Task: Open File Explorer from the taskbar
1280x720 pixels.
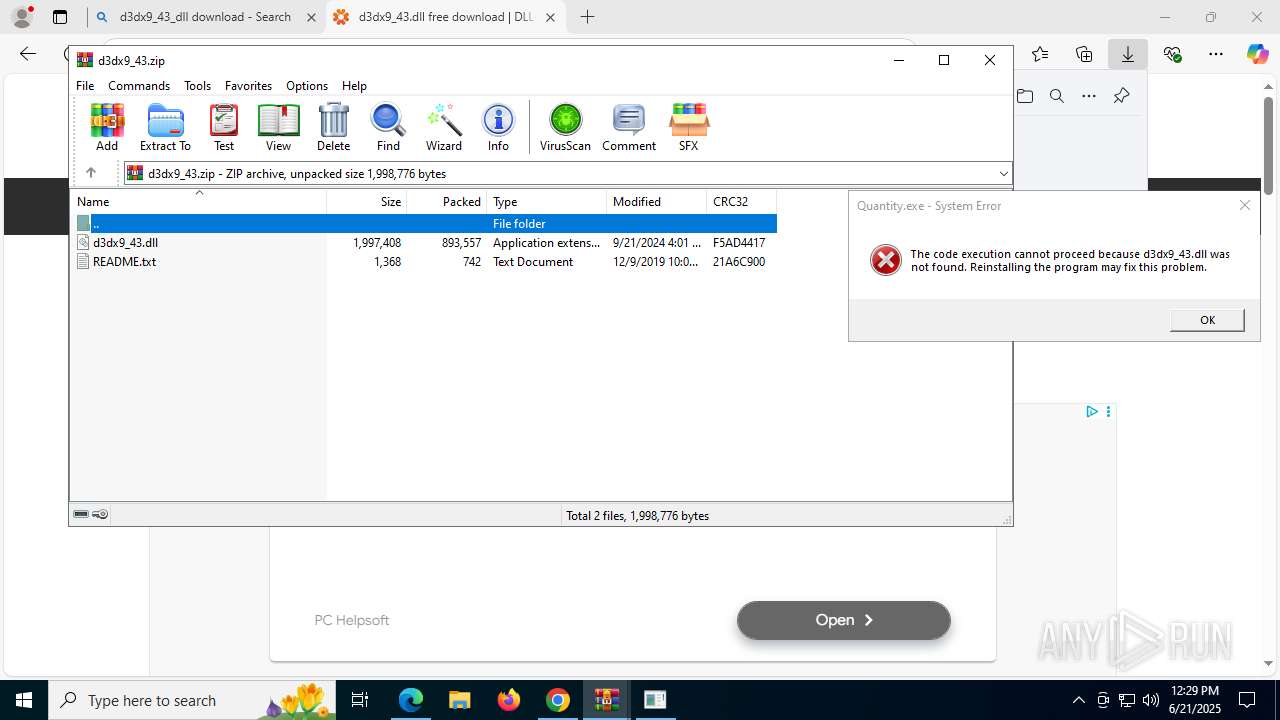Action: click(x=459, y=700)
